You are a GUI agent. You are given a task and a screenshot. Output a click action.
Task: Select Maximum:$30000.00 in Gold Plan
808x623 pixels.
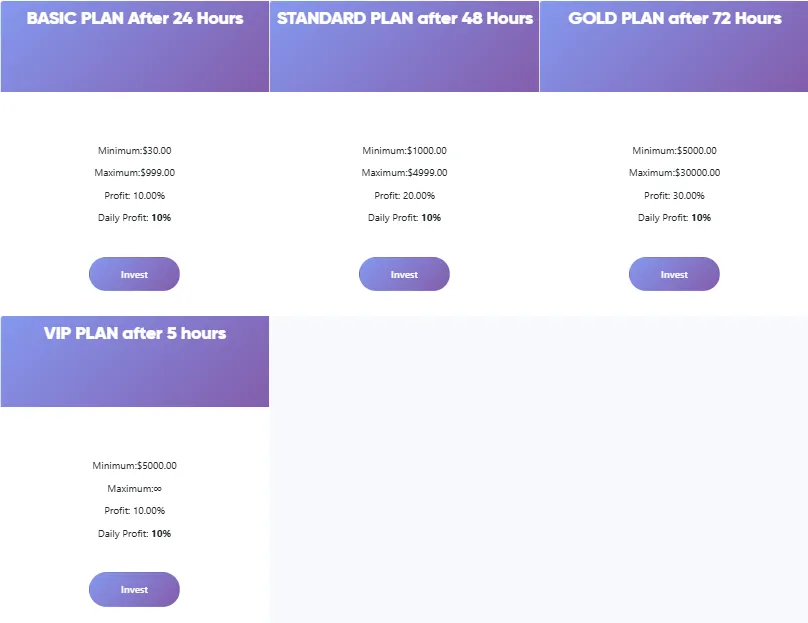click(x=674, y=173)
